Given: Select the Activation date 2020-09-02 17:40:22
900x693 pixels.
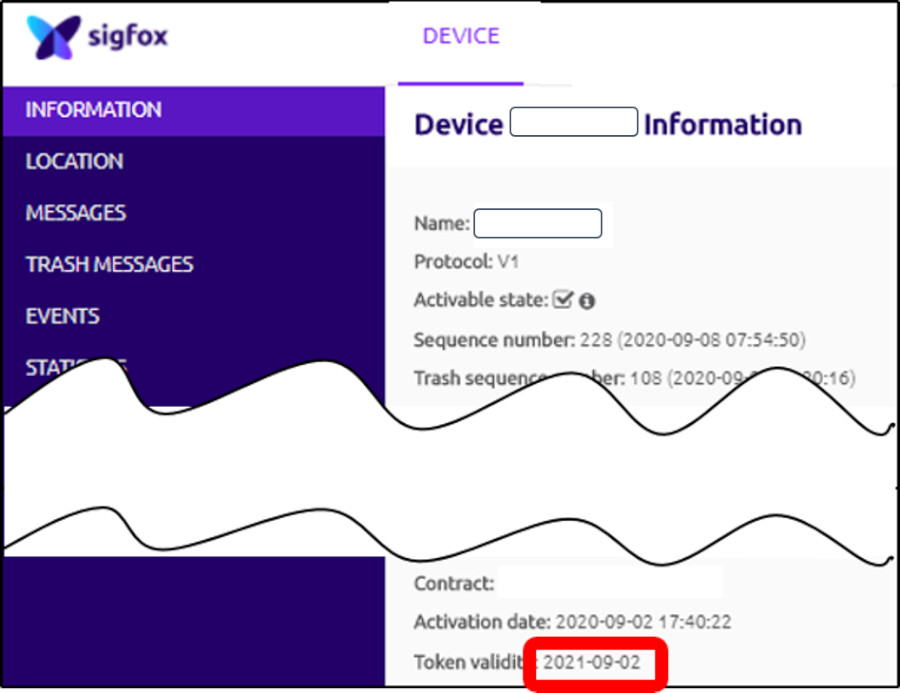Looking at the screenshot, I should (x=643, y=622).
